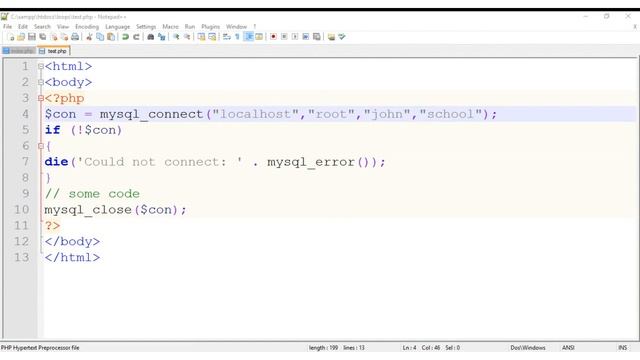Click the '// some code' comment
This screenshot has height=360, width=640.
[92, 194]
